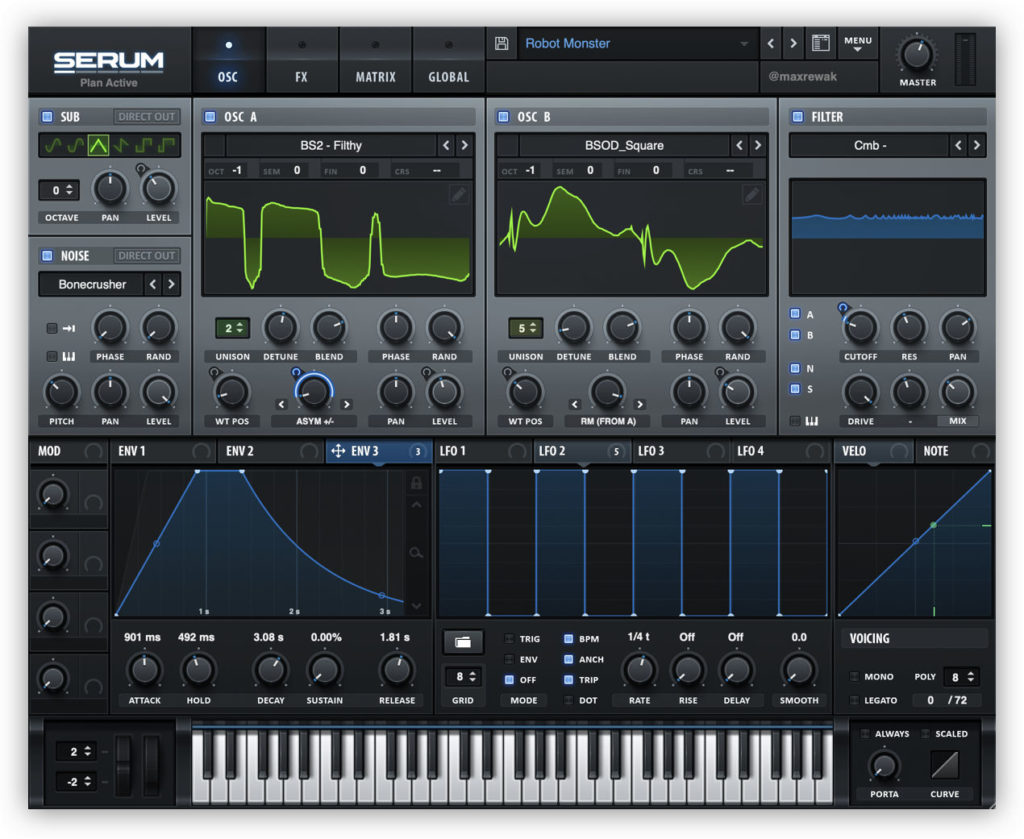Toggle the LFO BPM sync checkbox
1024x839 pixels.
point(569,638)
